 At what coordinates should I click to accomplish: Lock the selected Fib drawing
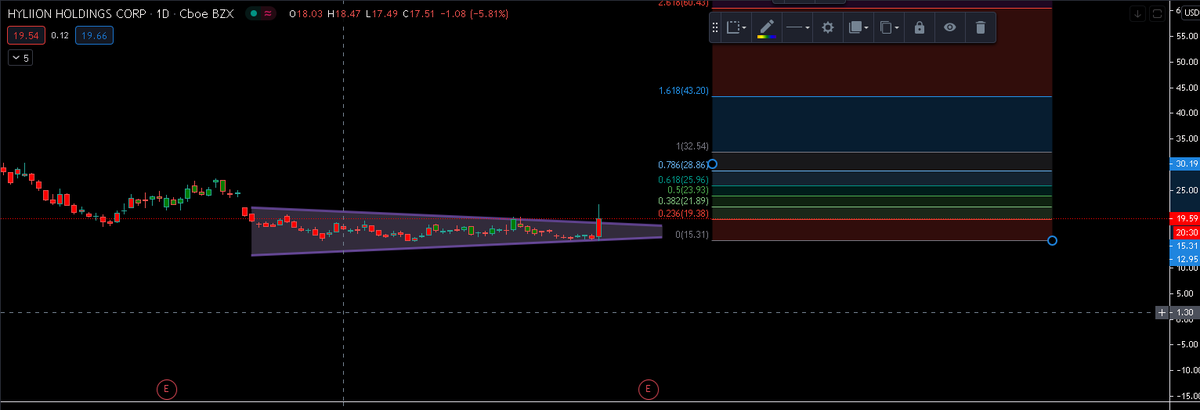(x=918, y=28)
